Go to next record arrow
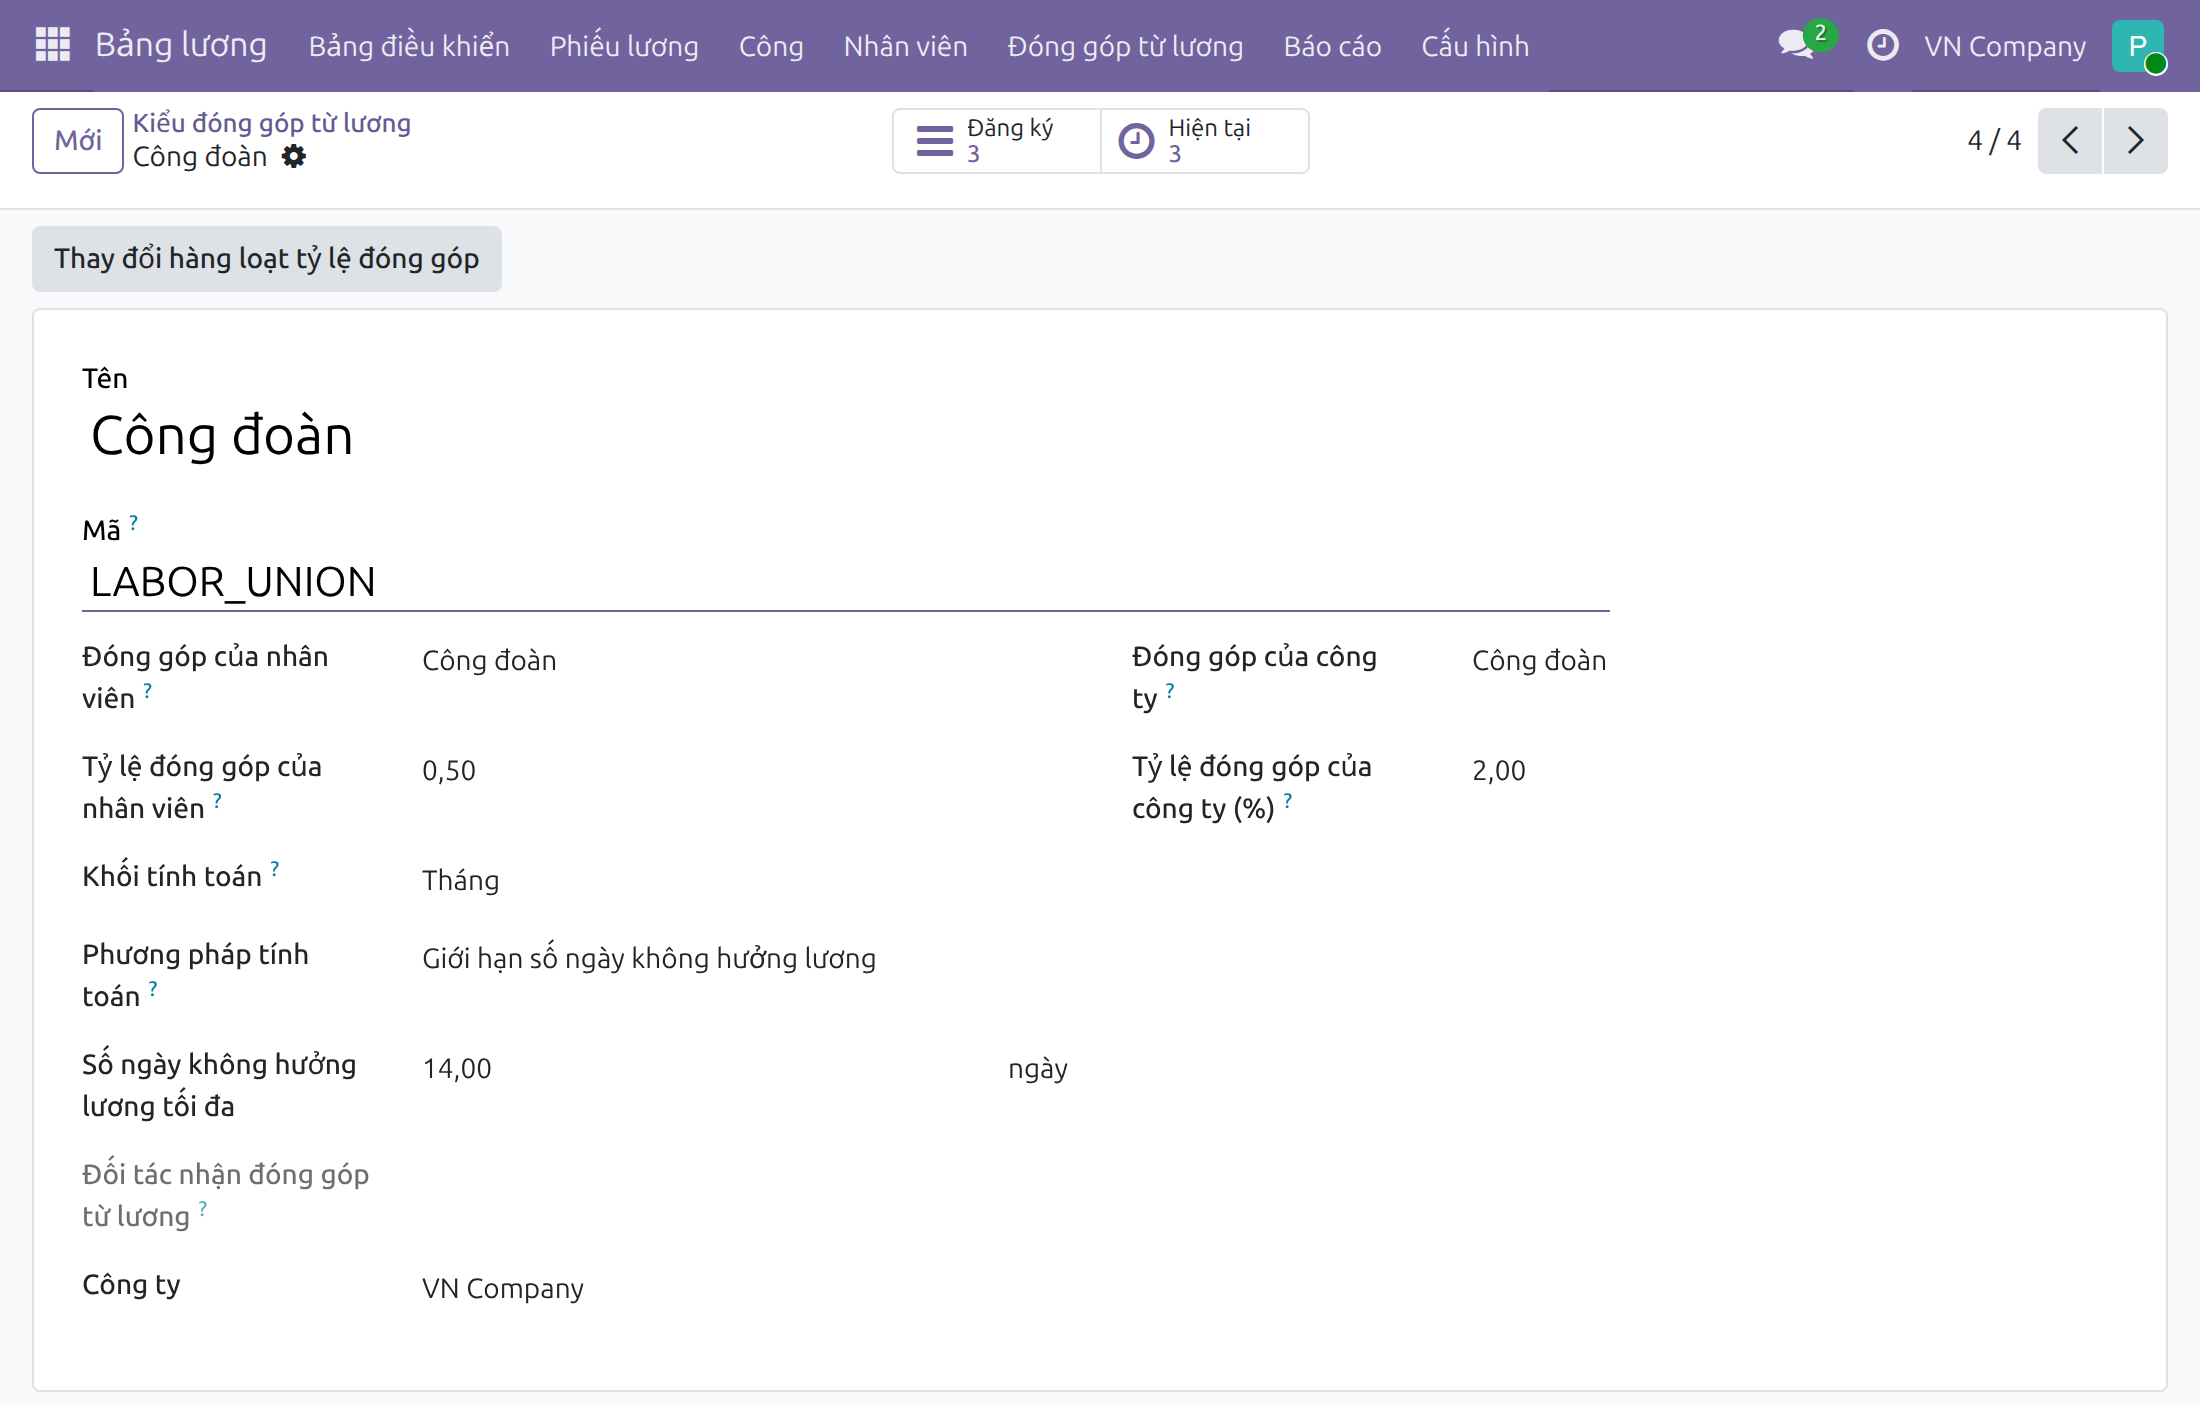Screen dimensions: 2200x1404 coord(2136,140)
